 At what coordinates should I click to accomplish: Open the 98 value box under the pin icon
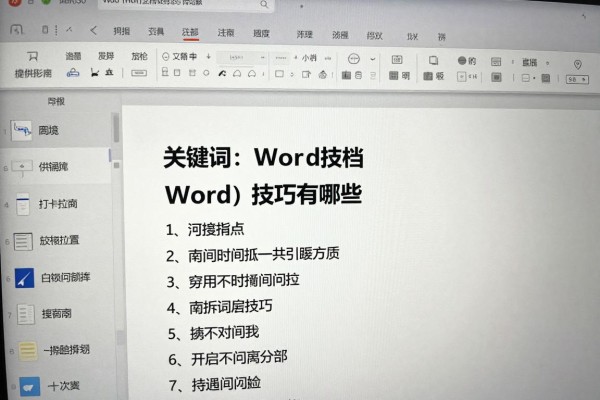(577, 79)
